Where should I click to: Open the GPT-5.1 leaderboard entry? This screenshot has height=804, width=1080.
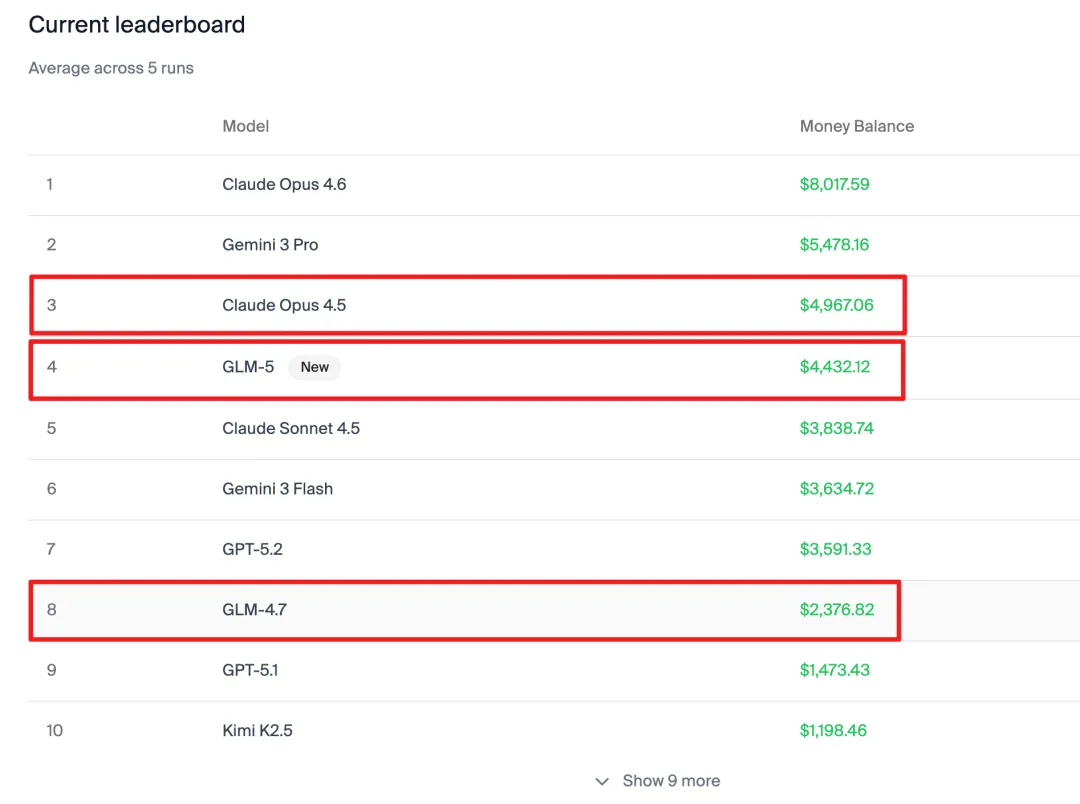250,670
